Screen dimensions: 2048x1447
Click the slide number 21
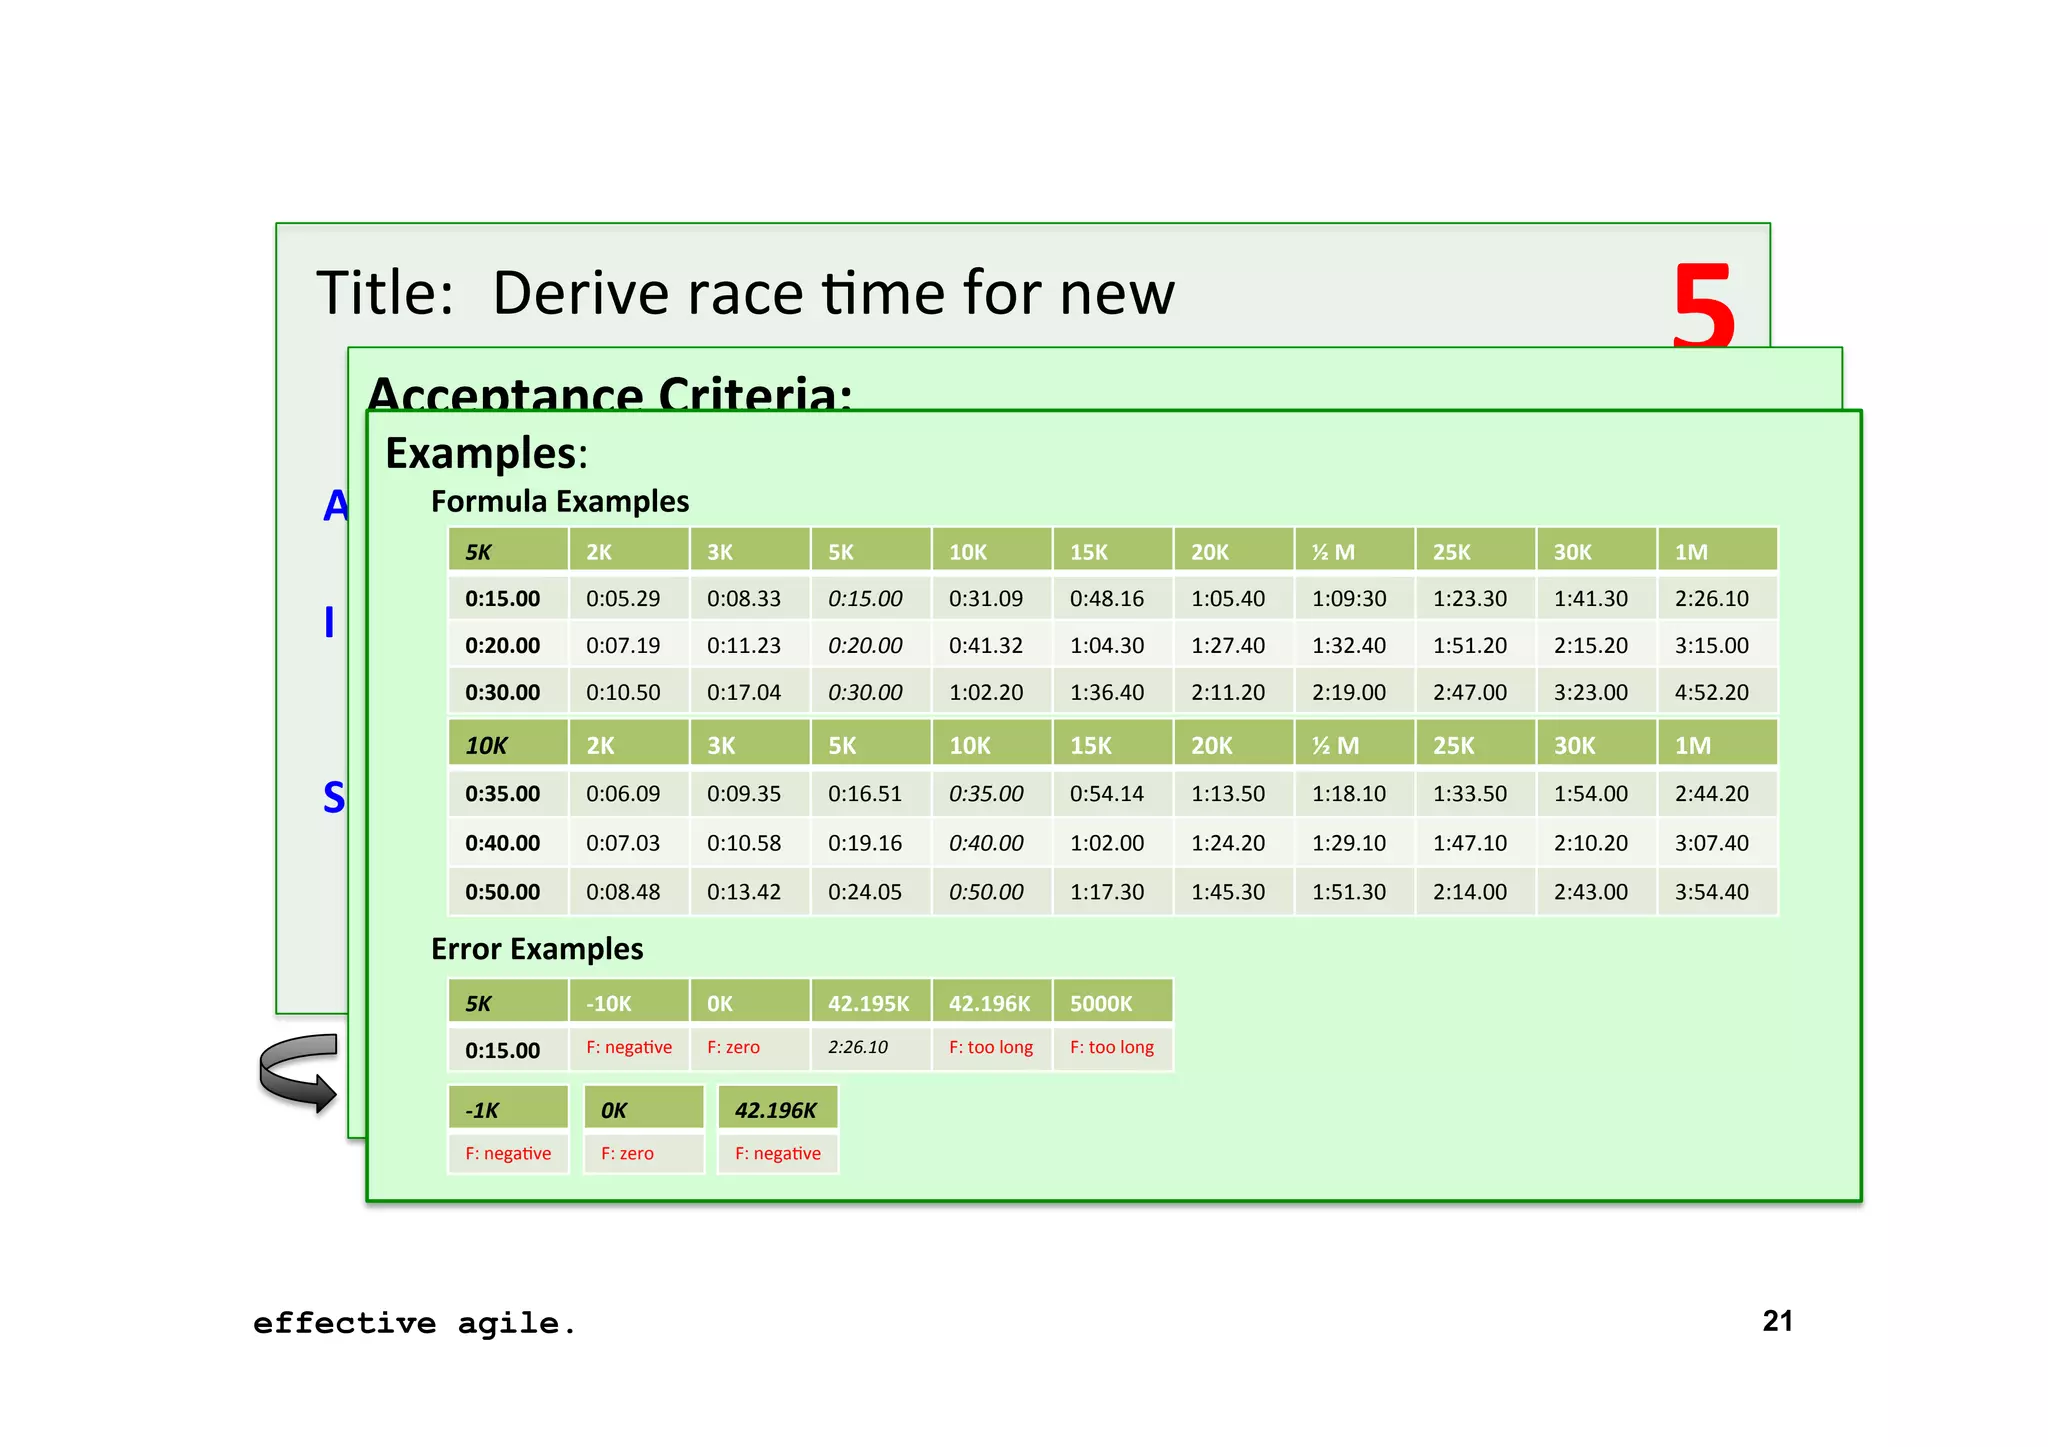point(1777,1321)
